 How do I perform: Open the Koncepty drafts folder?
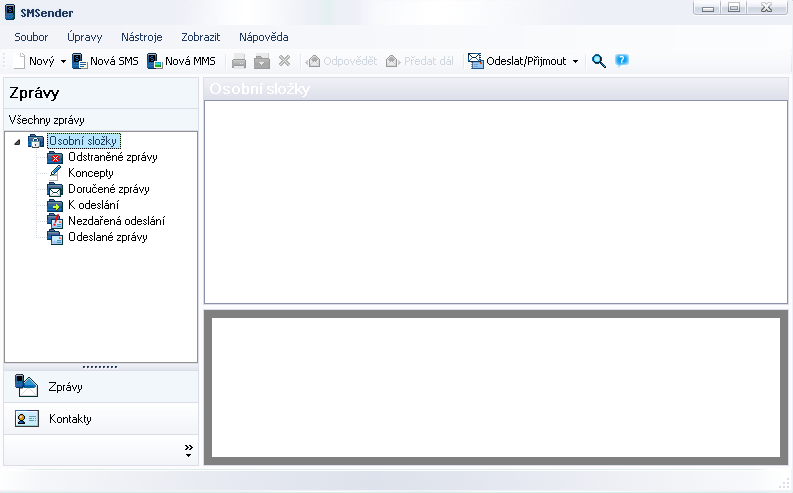[90, 173]
